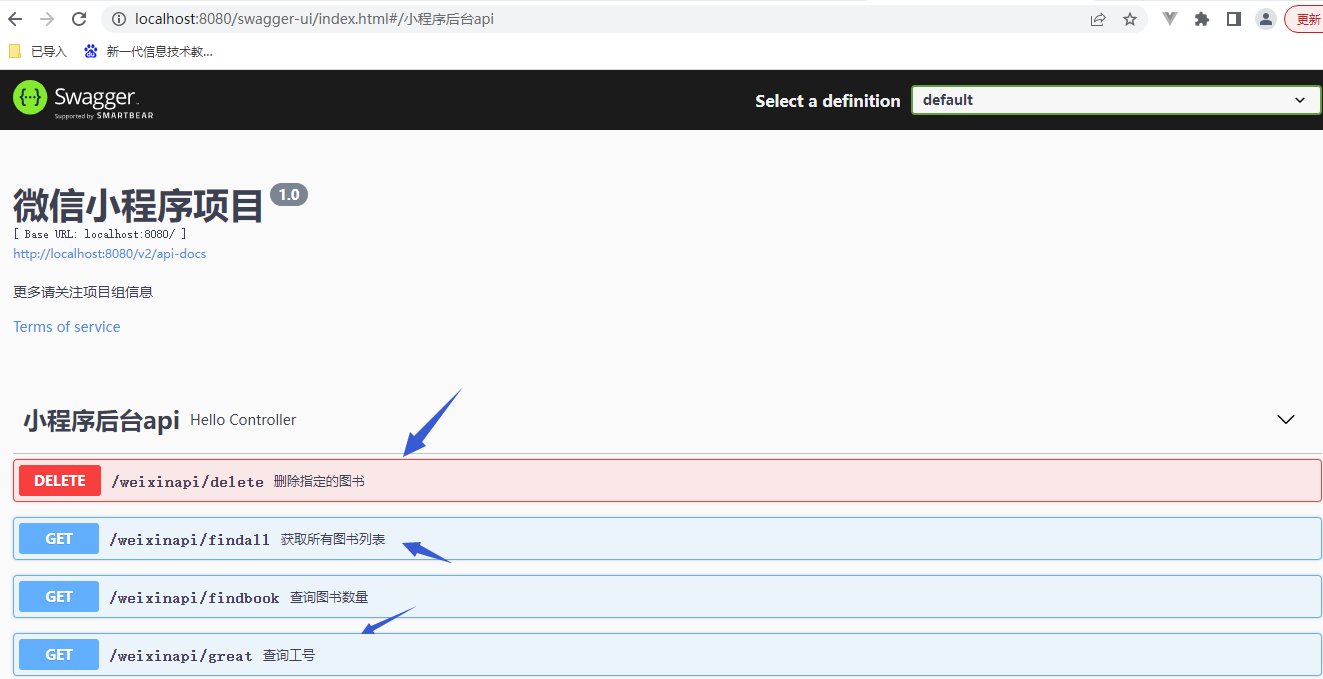The height and width of the screenshot is (679, 1323).
Task: Click the 删除指定的图书 summary text
Action: pos(319,482)
